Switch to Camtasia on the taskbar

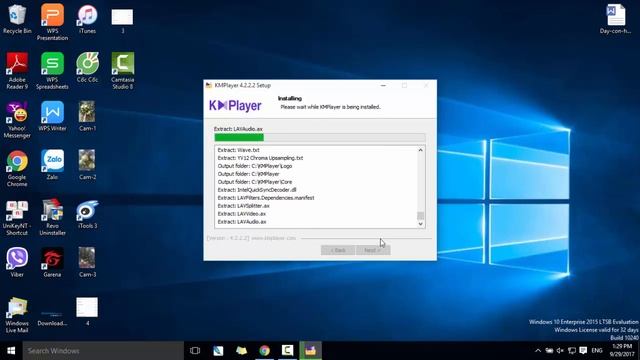pos(287,351)
